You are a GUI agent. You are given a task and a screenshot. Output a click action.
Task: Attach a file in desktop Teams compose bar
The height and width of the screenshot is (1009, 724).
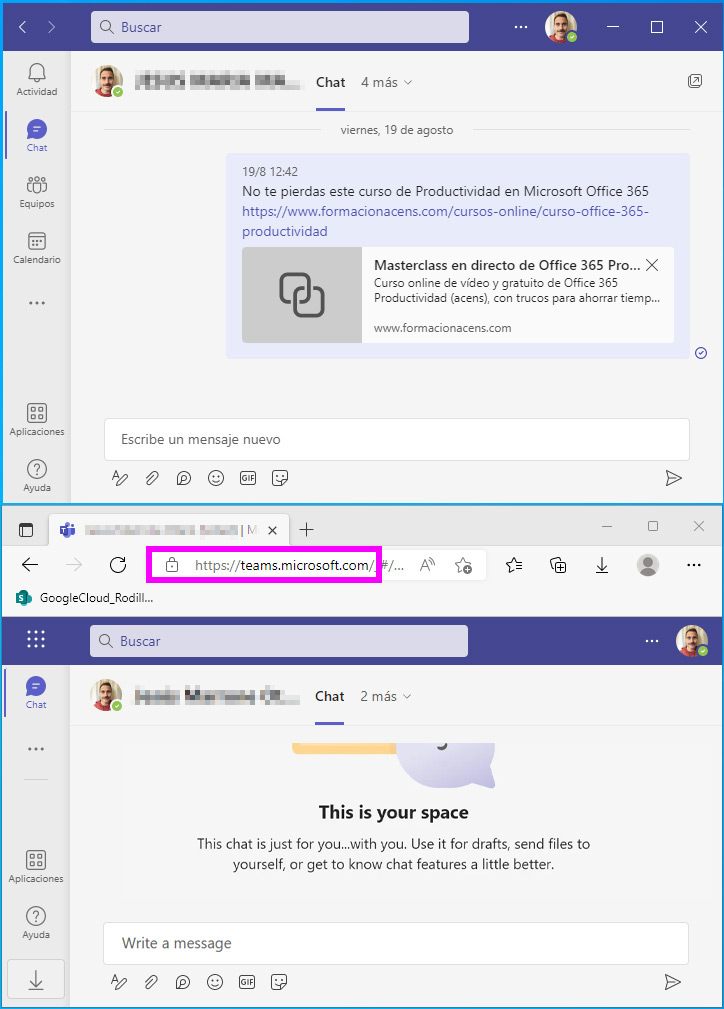tap(152, 478)
